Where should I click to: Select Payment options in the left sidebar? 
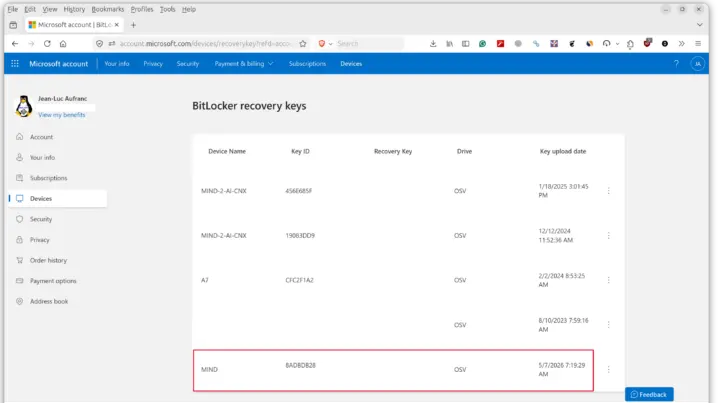[53, 281]
